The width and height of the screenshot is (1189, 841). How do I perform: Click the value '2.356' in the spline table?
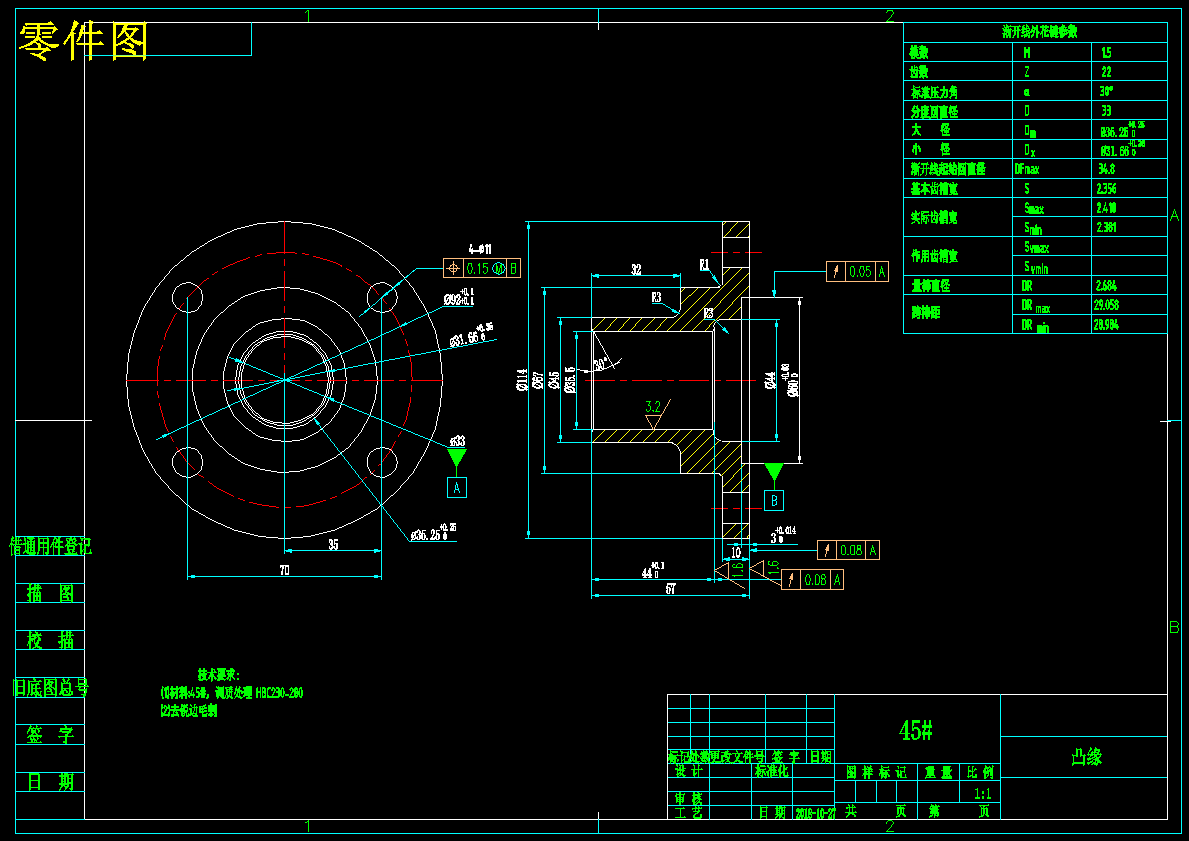1106,189
